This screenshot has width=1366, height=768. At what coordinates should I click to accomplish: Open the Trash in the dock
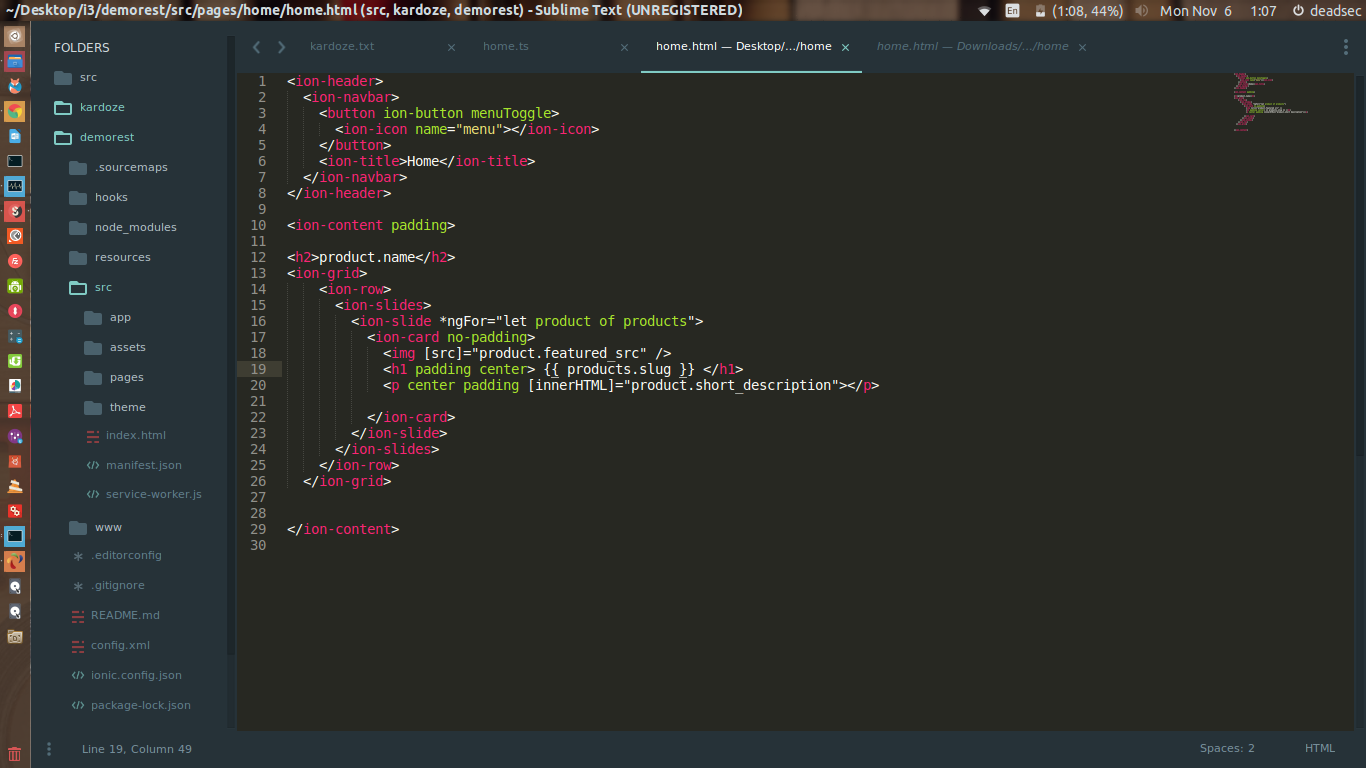click(14, 754)
